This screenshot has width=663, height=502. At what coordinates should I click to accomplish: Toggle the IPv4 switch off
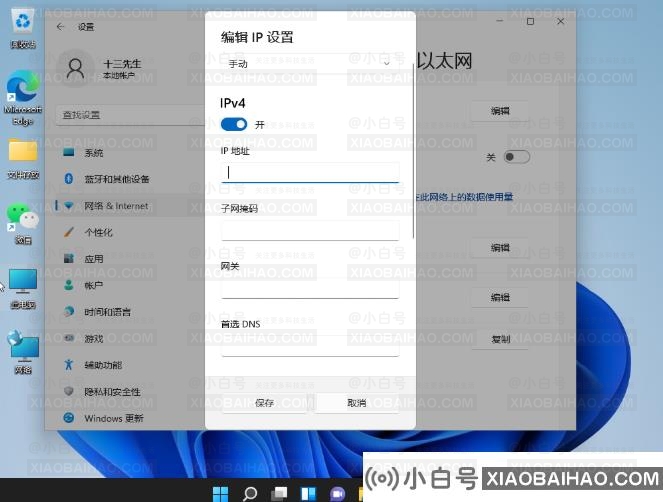[234, 124]
